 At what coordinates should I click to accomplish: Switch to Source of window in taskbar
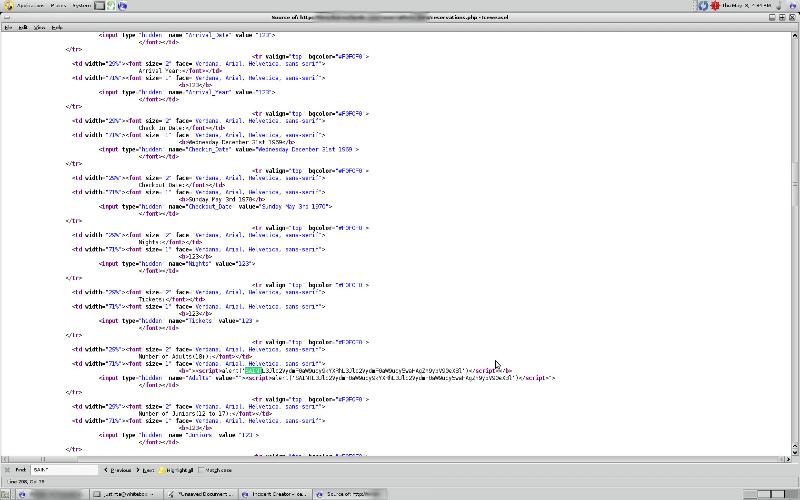349,494
